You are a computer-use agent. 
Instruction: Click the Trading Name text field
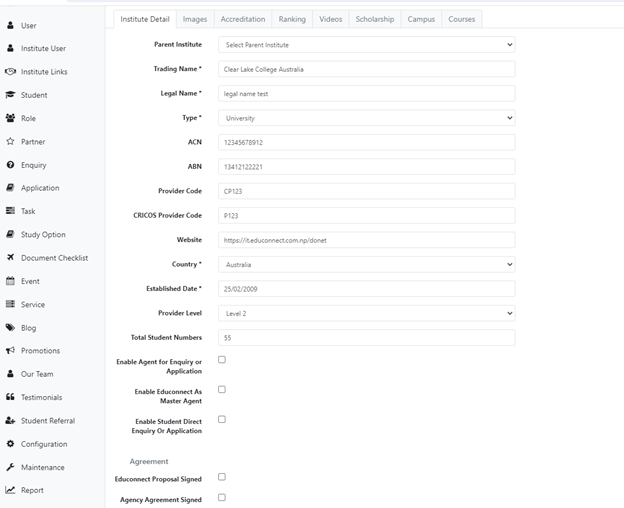[x=367, y=69]
